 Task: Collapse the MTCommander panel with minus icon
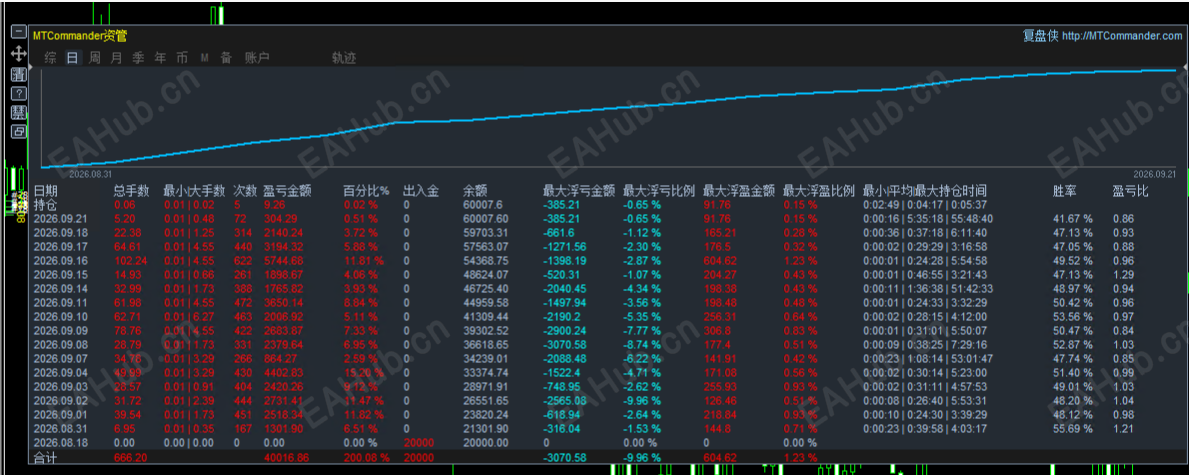tap(19, 33)
